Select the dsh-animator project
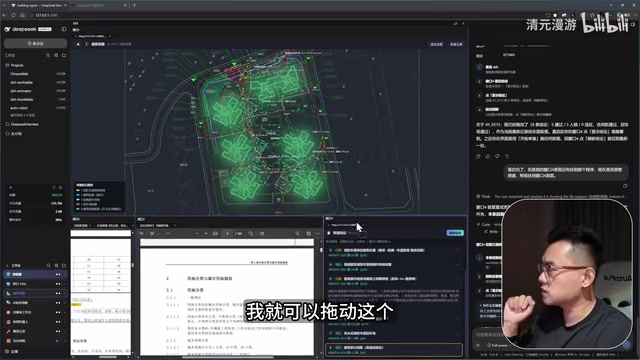This screenshot has width=640, height=360. pyautogui.click(x=21, y=91)
